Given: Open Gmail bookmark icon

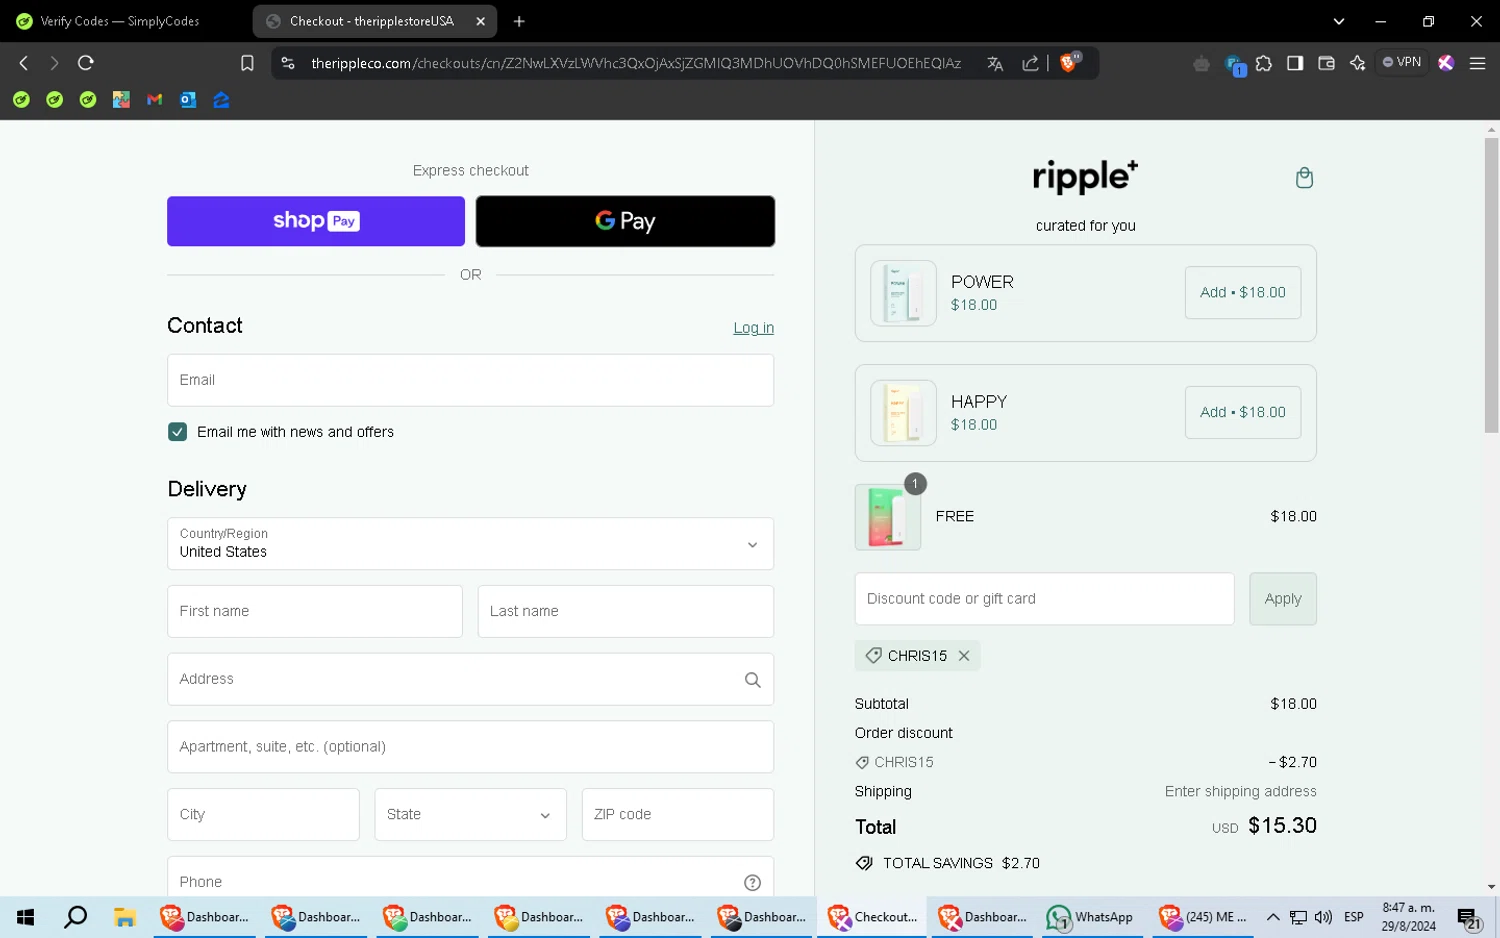Looking at the screenshot, I should click(x=154, y=100).
